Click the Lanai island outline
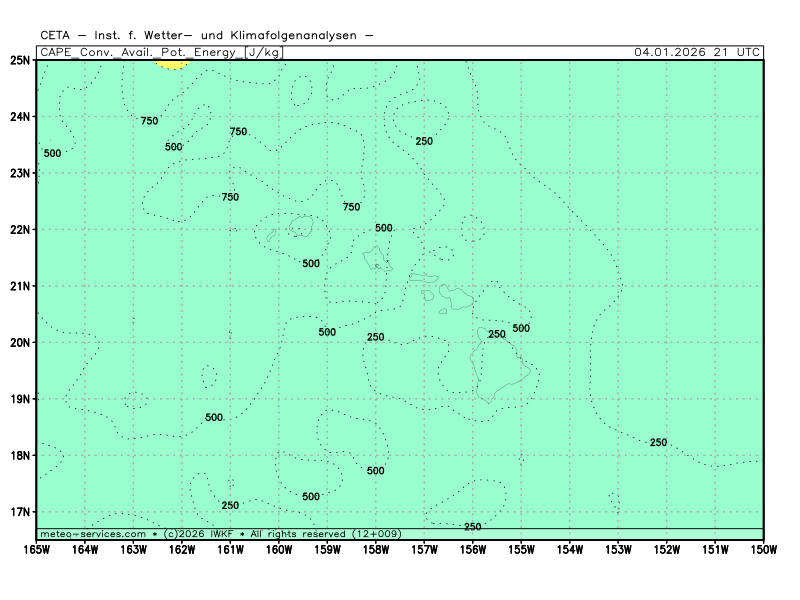Viewport: 800px width, 600px height. point(428,295)
